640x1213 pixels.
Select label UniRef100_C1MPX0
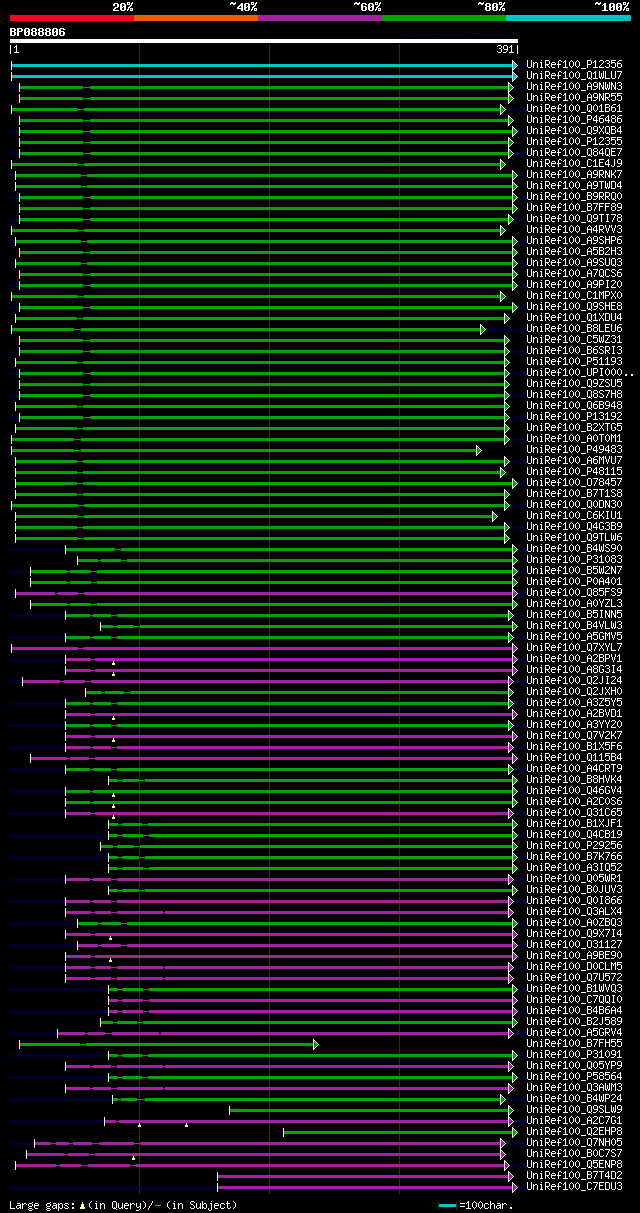[x=574, y=295]
